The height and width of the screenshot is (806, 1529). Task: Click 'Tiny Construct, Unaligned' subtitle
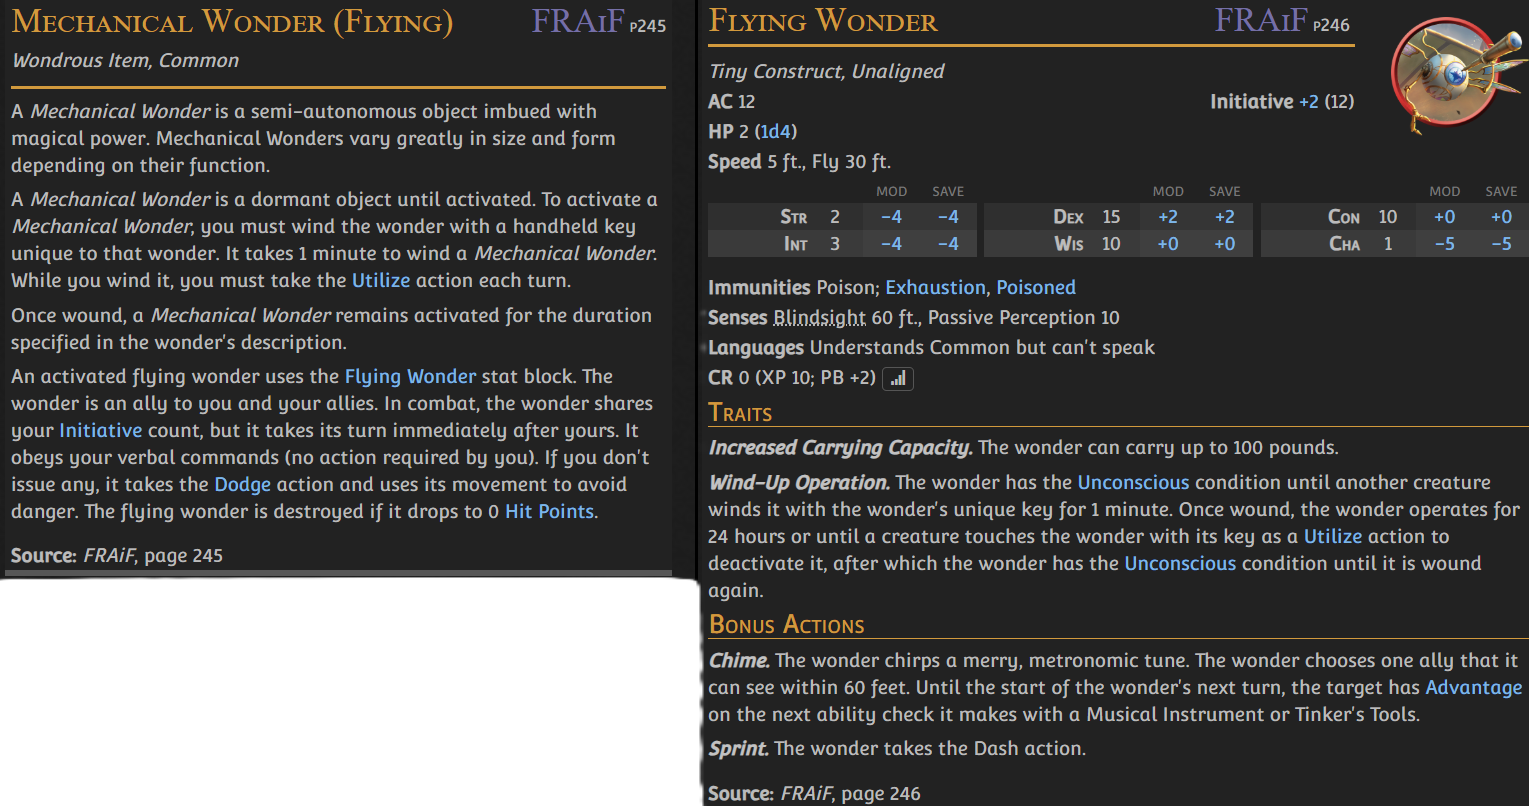click(x=826, y=72)
